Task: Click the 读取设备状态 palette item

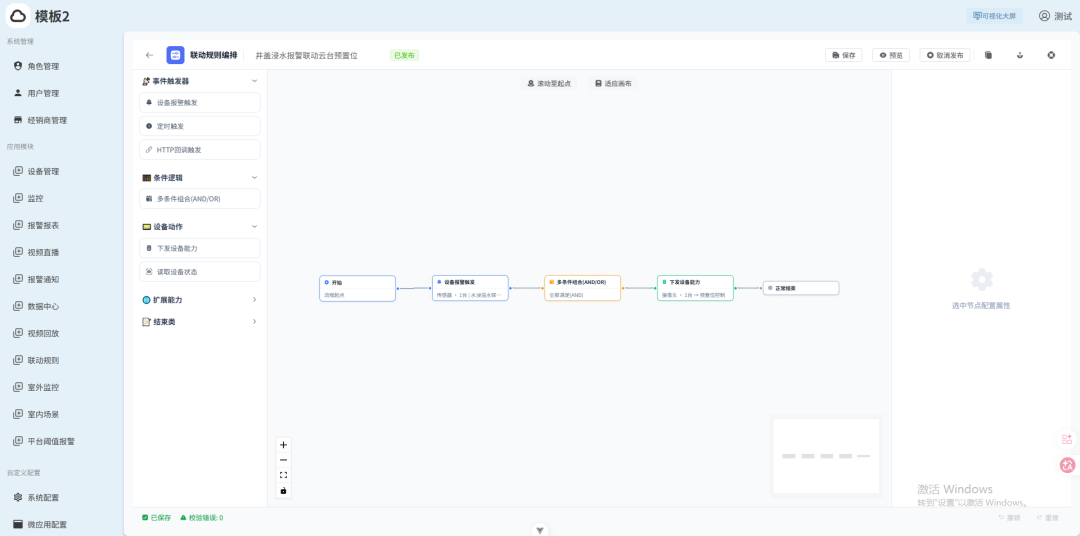Action: [x=200, y=271]
